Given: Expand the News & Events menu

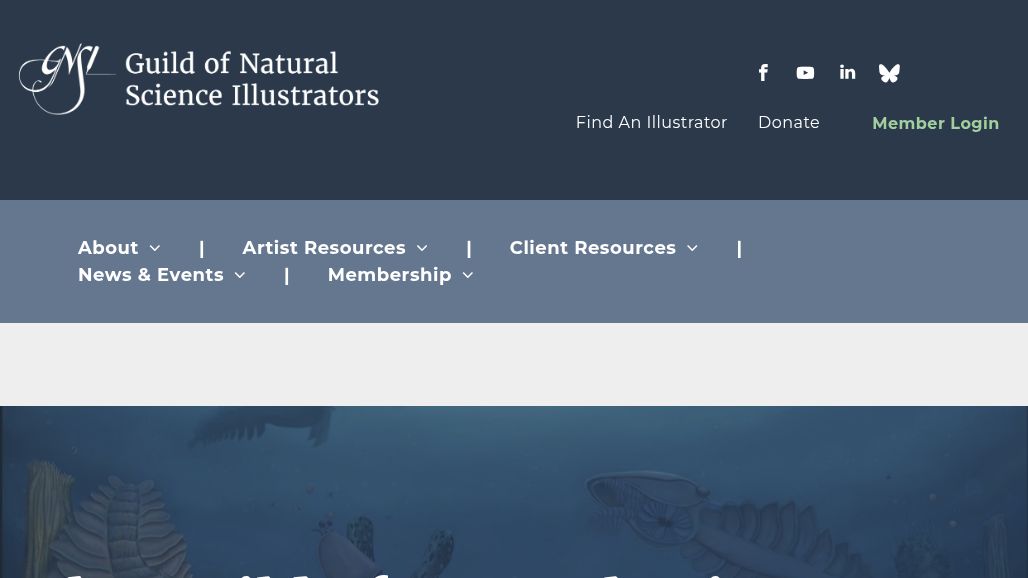Looking at the screenshot, I should tap(239, 275).
